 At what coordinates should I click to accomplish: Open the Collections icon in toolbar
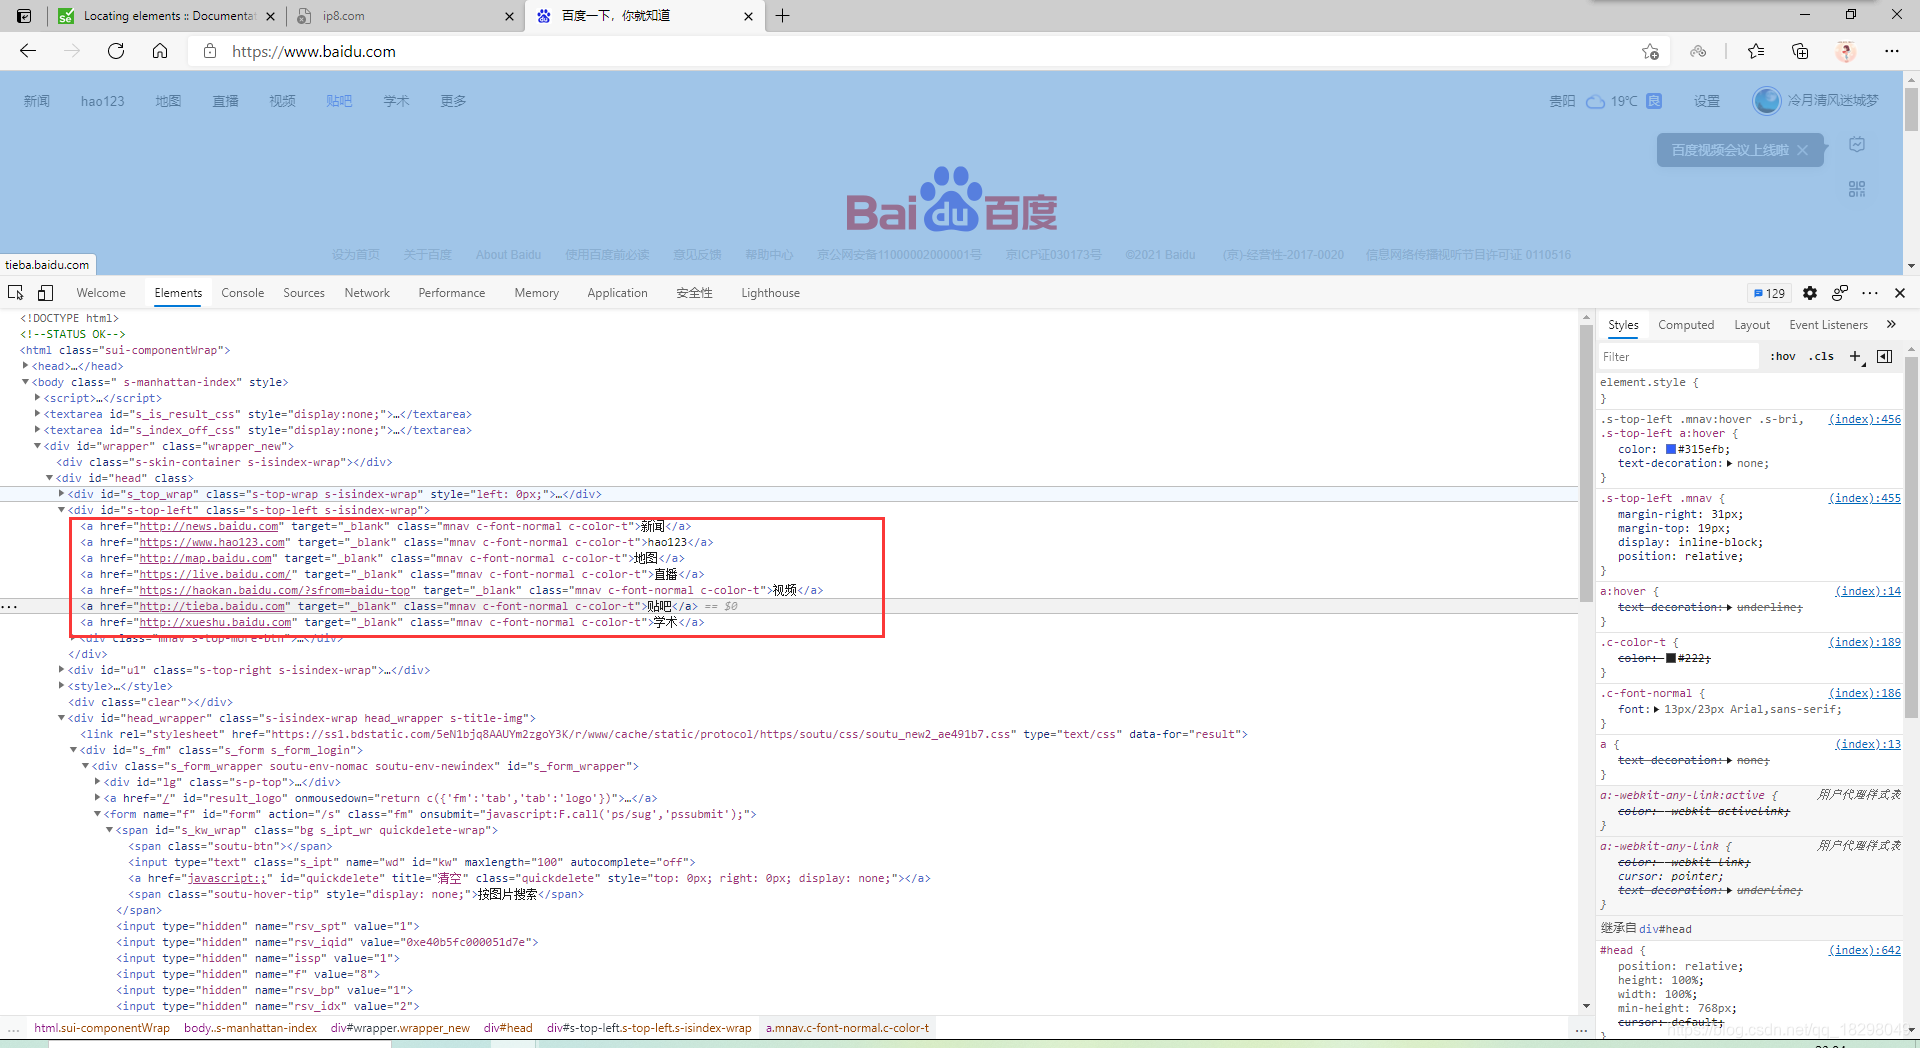[x=1800, y=51]
